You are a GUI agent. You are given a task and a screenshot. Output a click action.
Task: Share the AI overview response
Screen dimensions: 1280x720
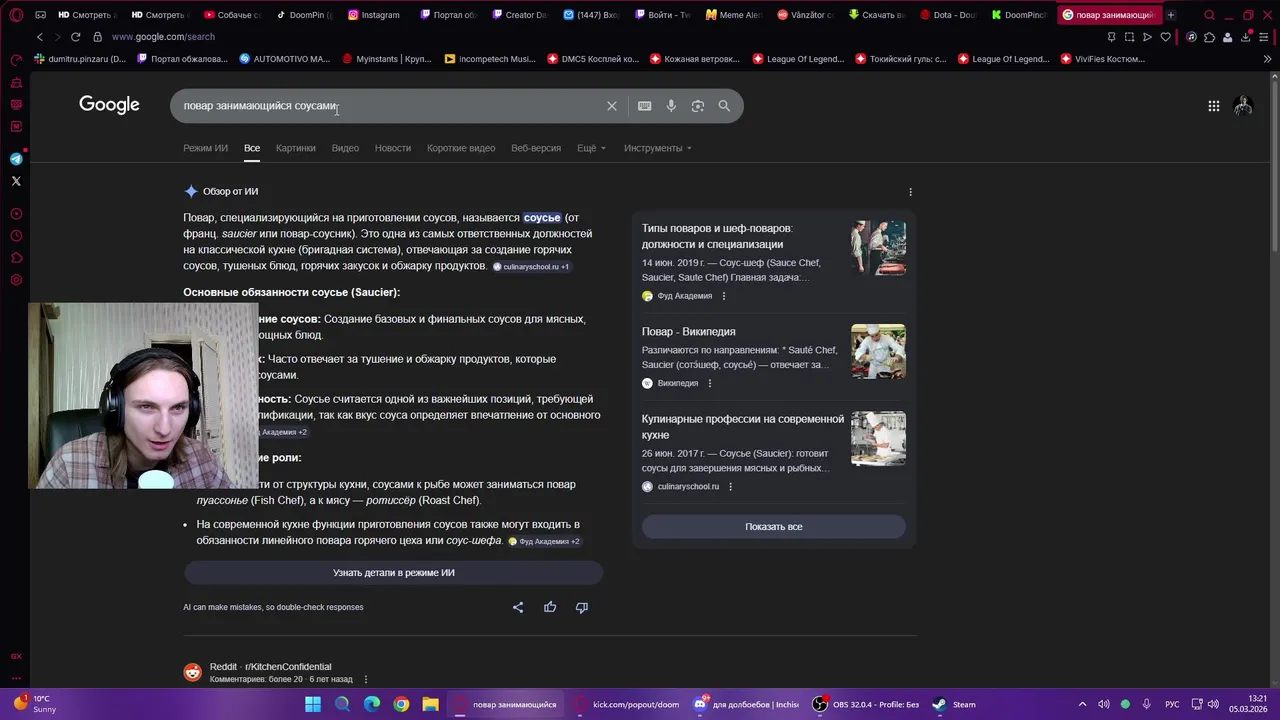pos(518,607)
